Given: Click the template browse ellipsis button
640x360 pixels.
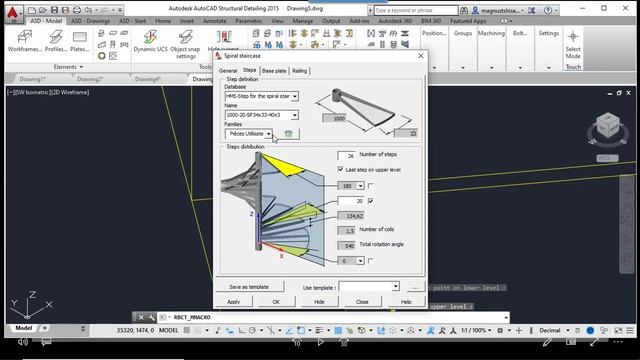Looking at the screenshot, I should point(415,287).
